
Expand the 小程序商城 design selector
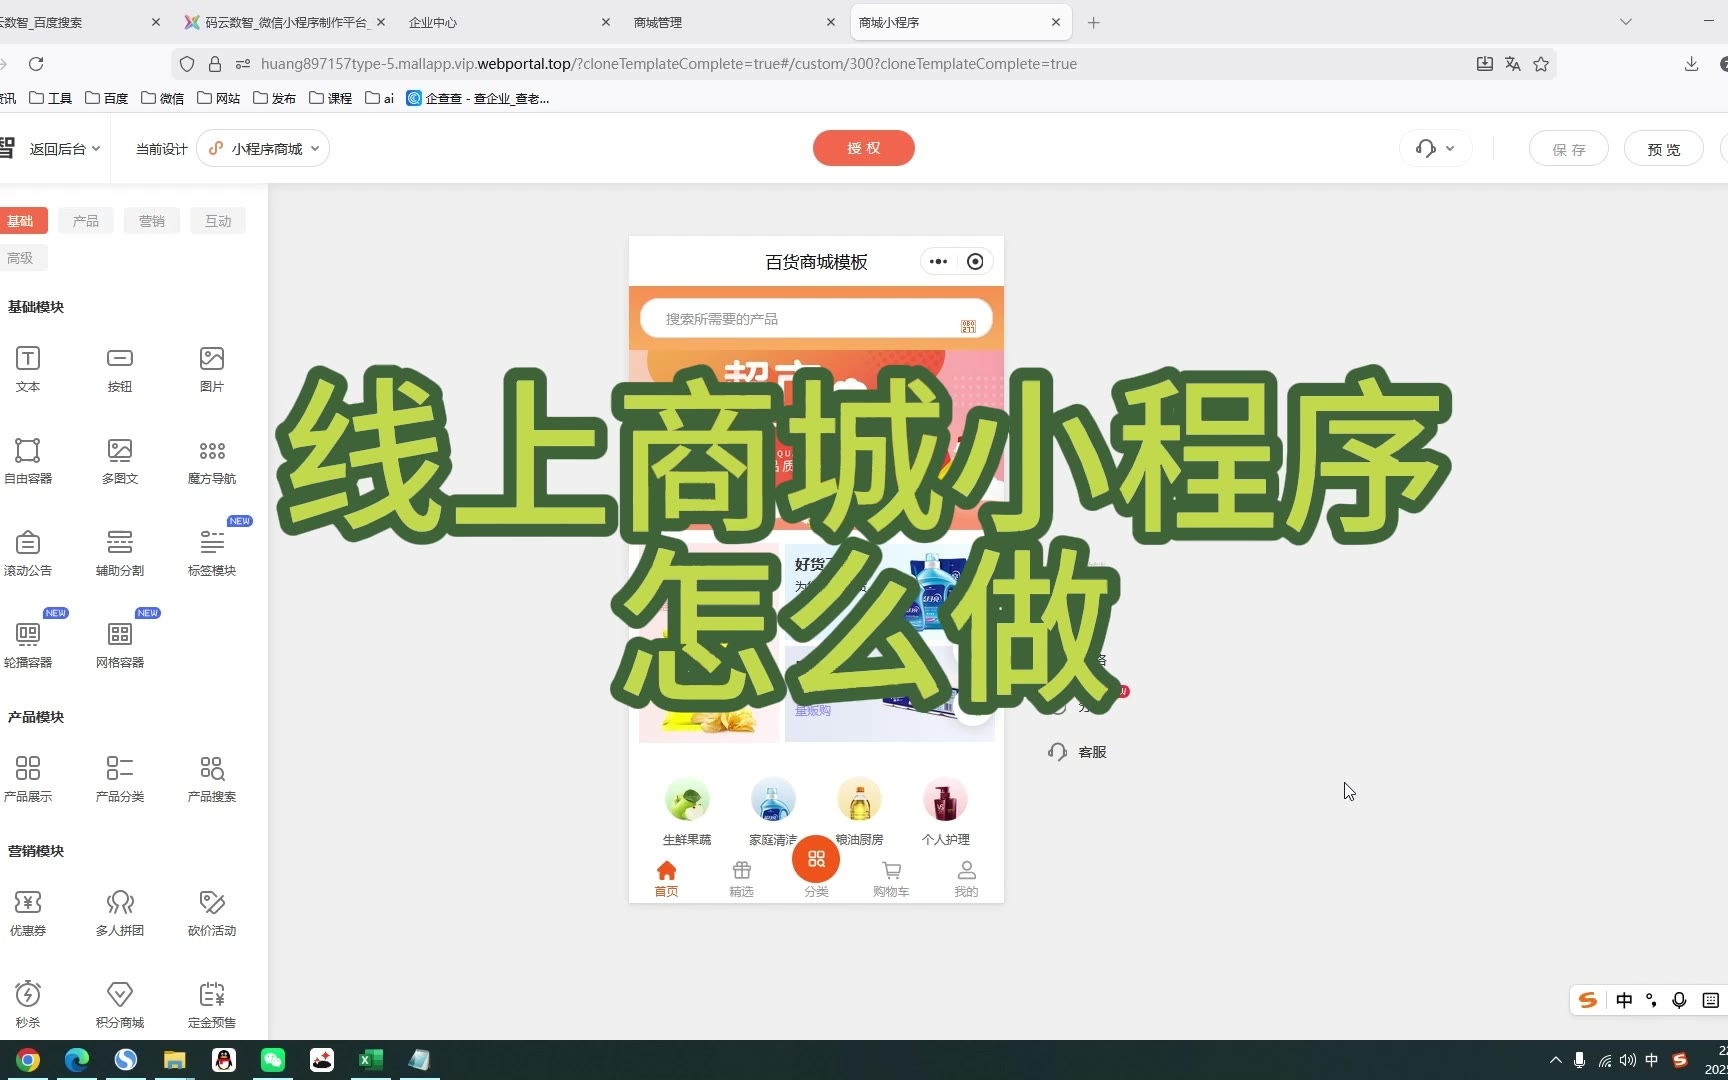point(264,149)
